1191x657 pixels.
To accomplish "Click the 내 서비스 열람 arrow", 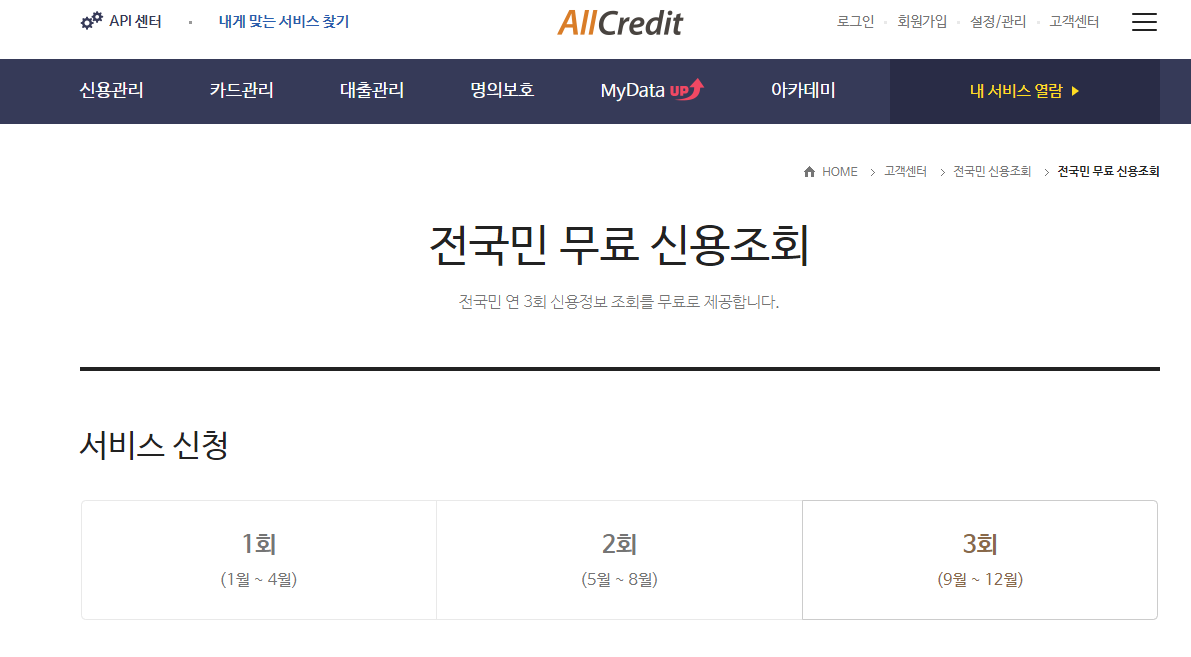I will click(x=1077, y=90).
